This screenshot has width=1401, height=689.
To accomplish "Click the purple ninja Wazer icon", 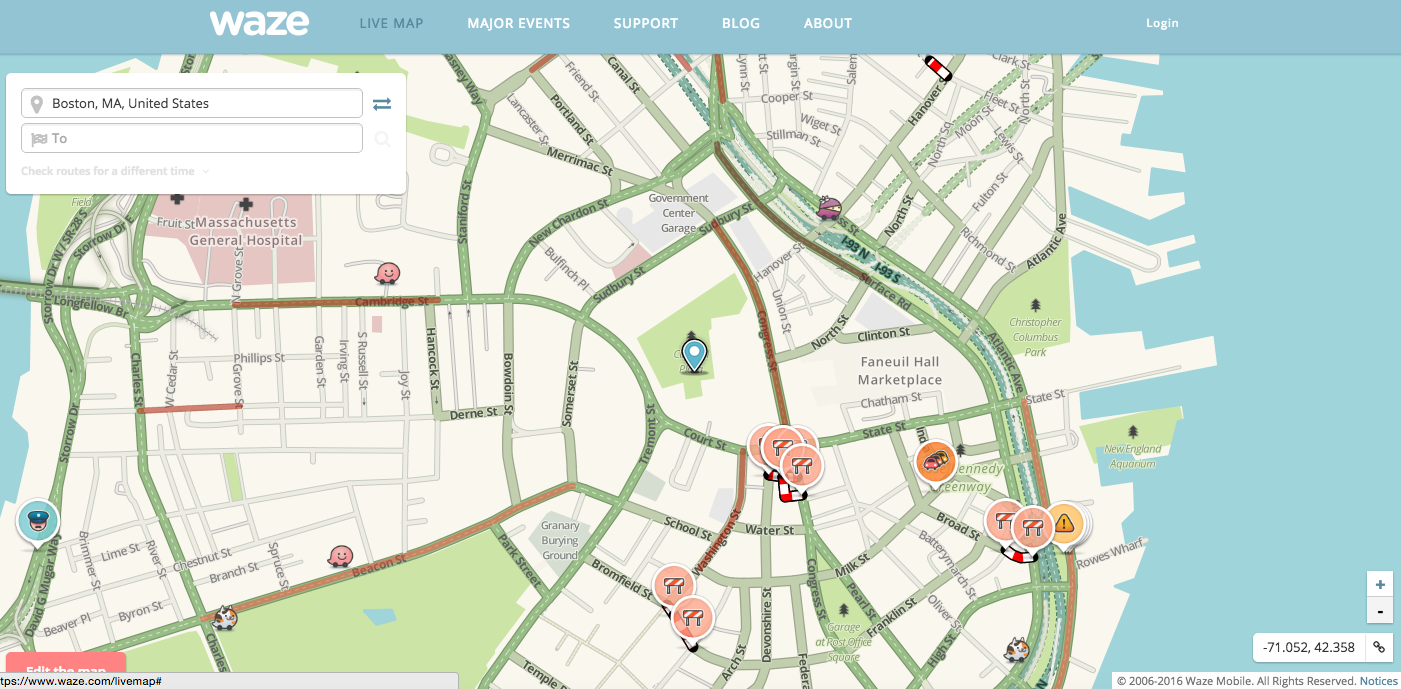I will (x=829, y=207).
